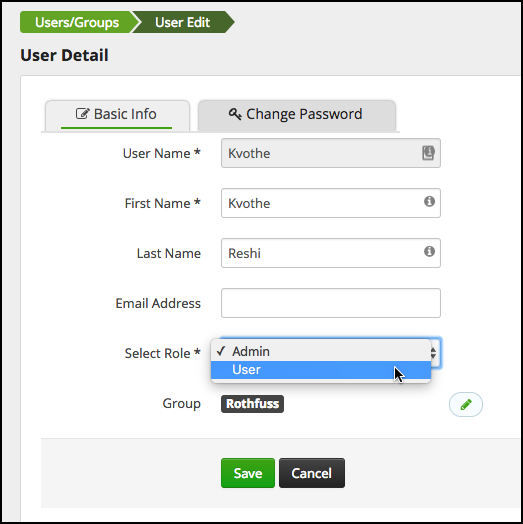Click the User Edit breadcrumb
523x524 pixels.
point(182,22)
